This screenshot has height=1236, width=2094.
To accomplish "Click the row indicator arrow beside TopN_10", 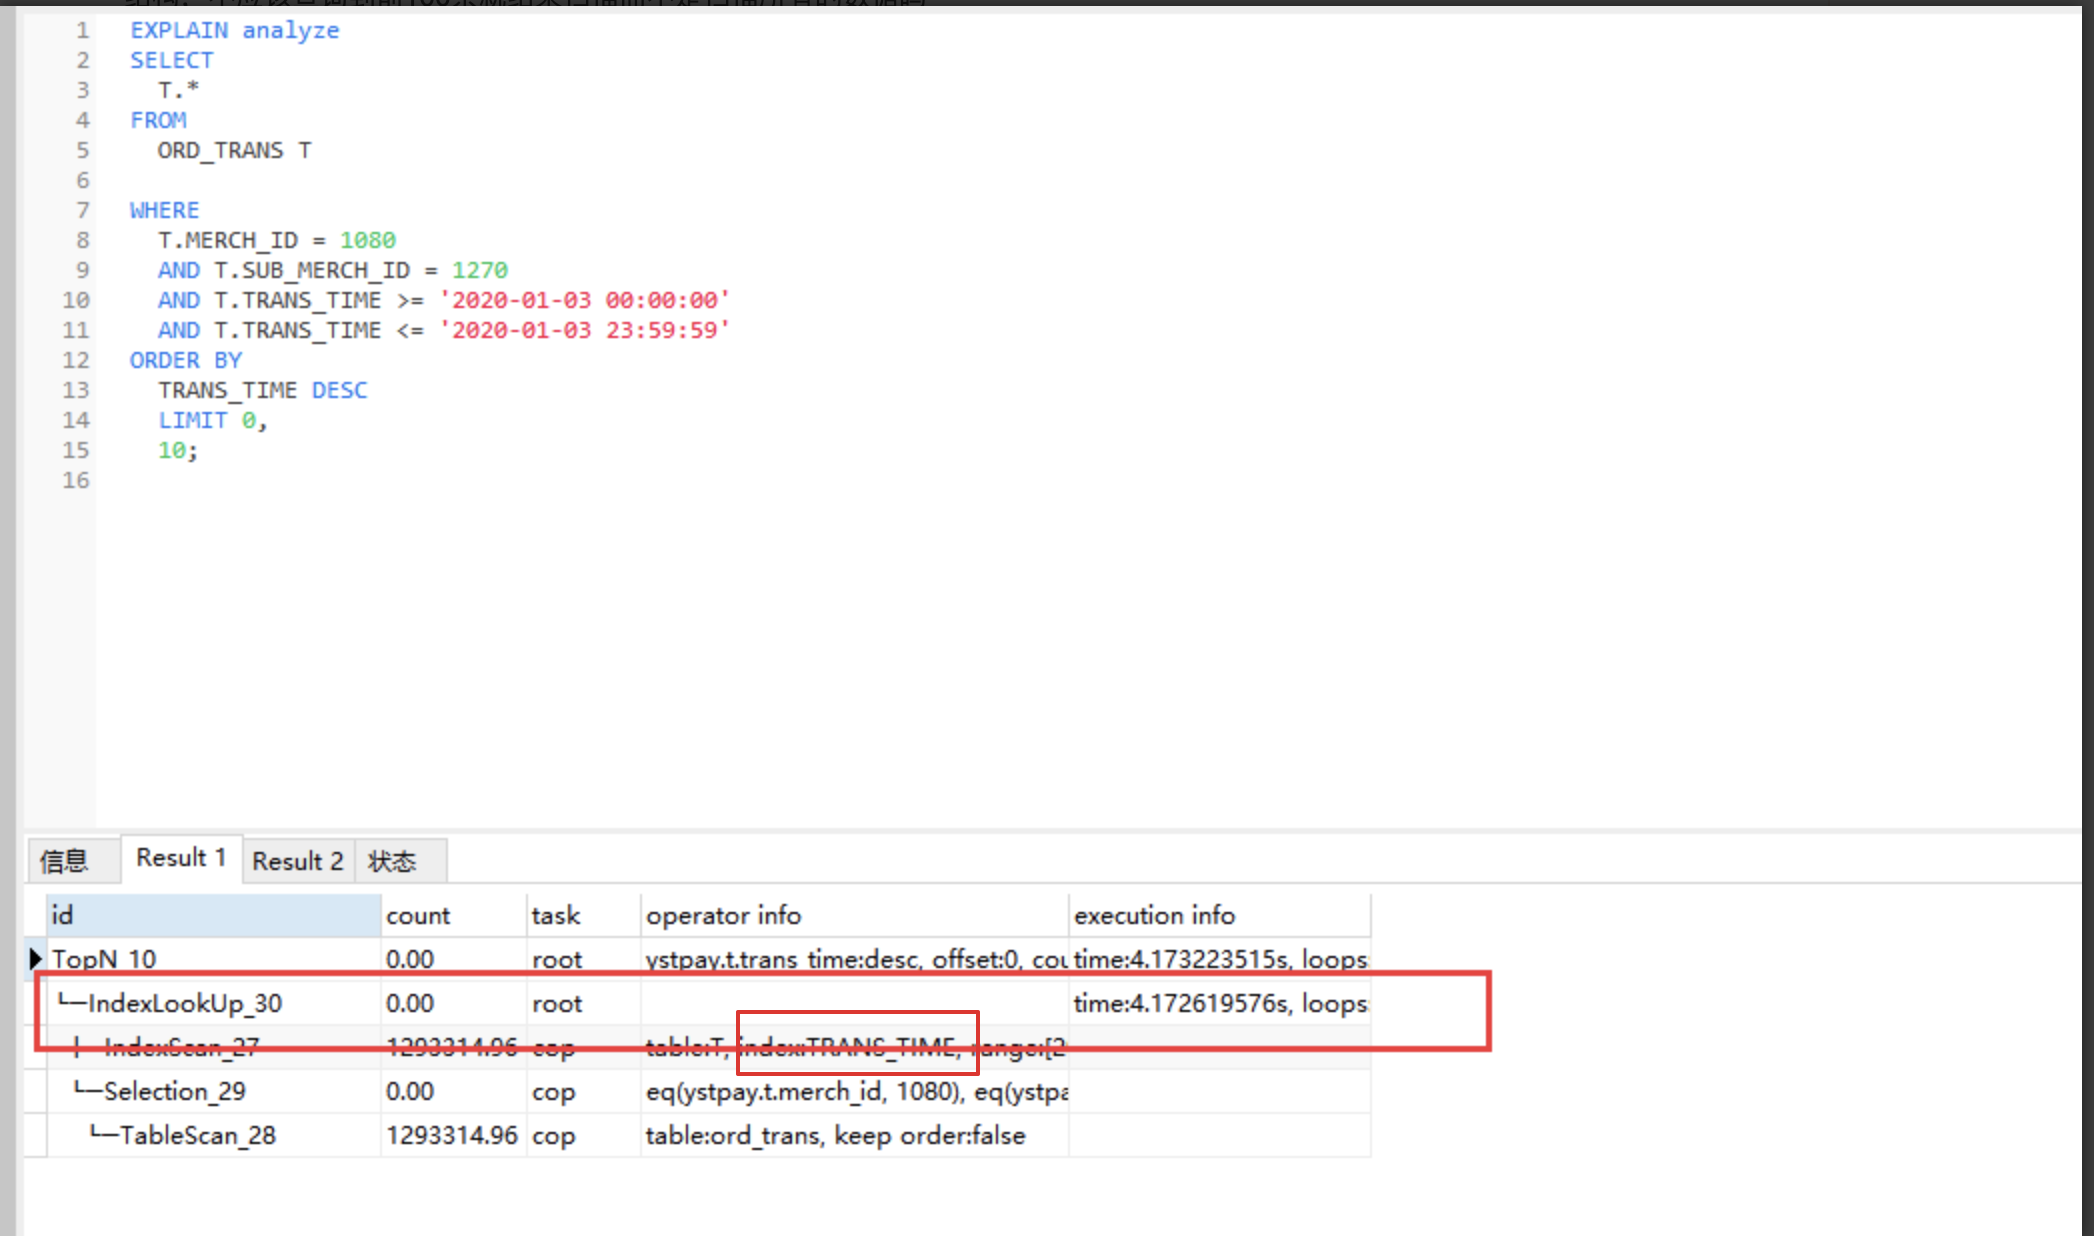I will (36, 959).
